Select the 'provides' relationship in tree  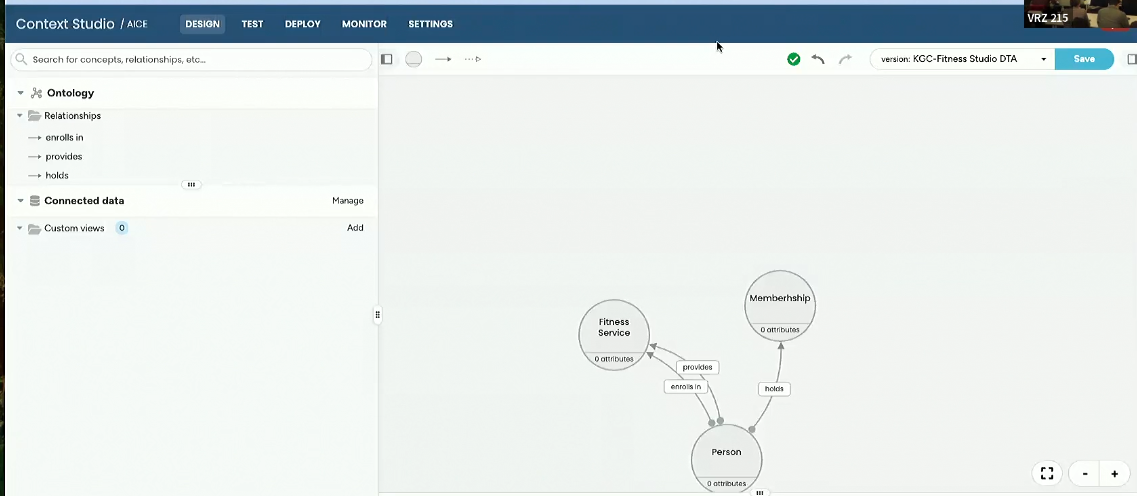64,157
